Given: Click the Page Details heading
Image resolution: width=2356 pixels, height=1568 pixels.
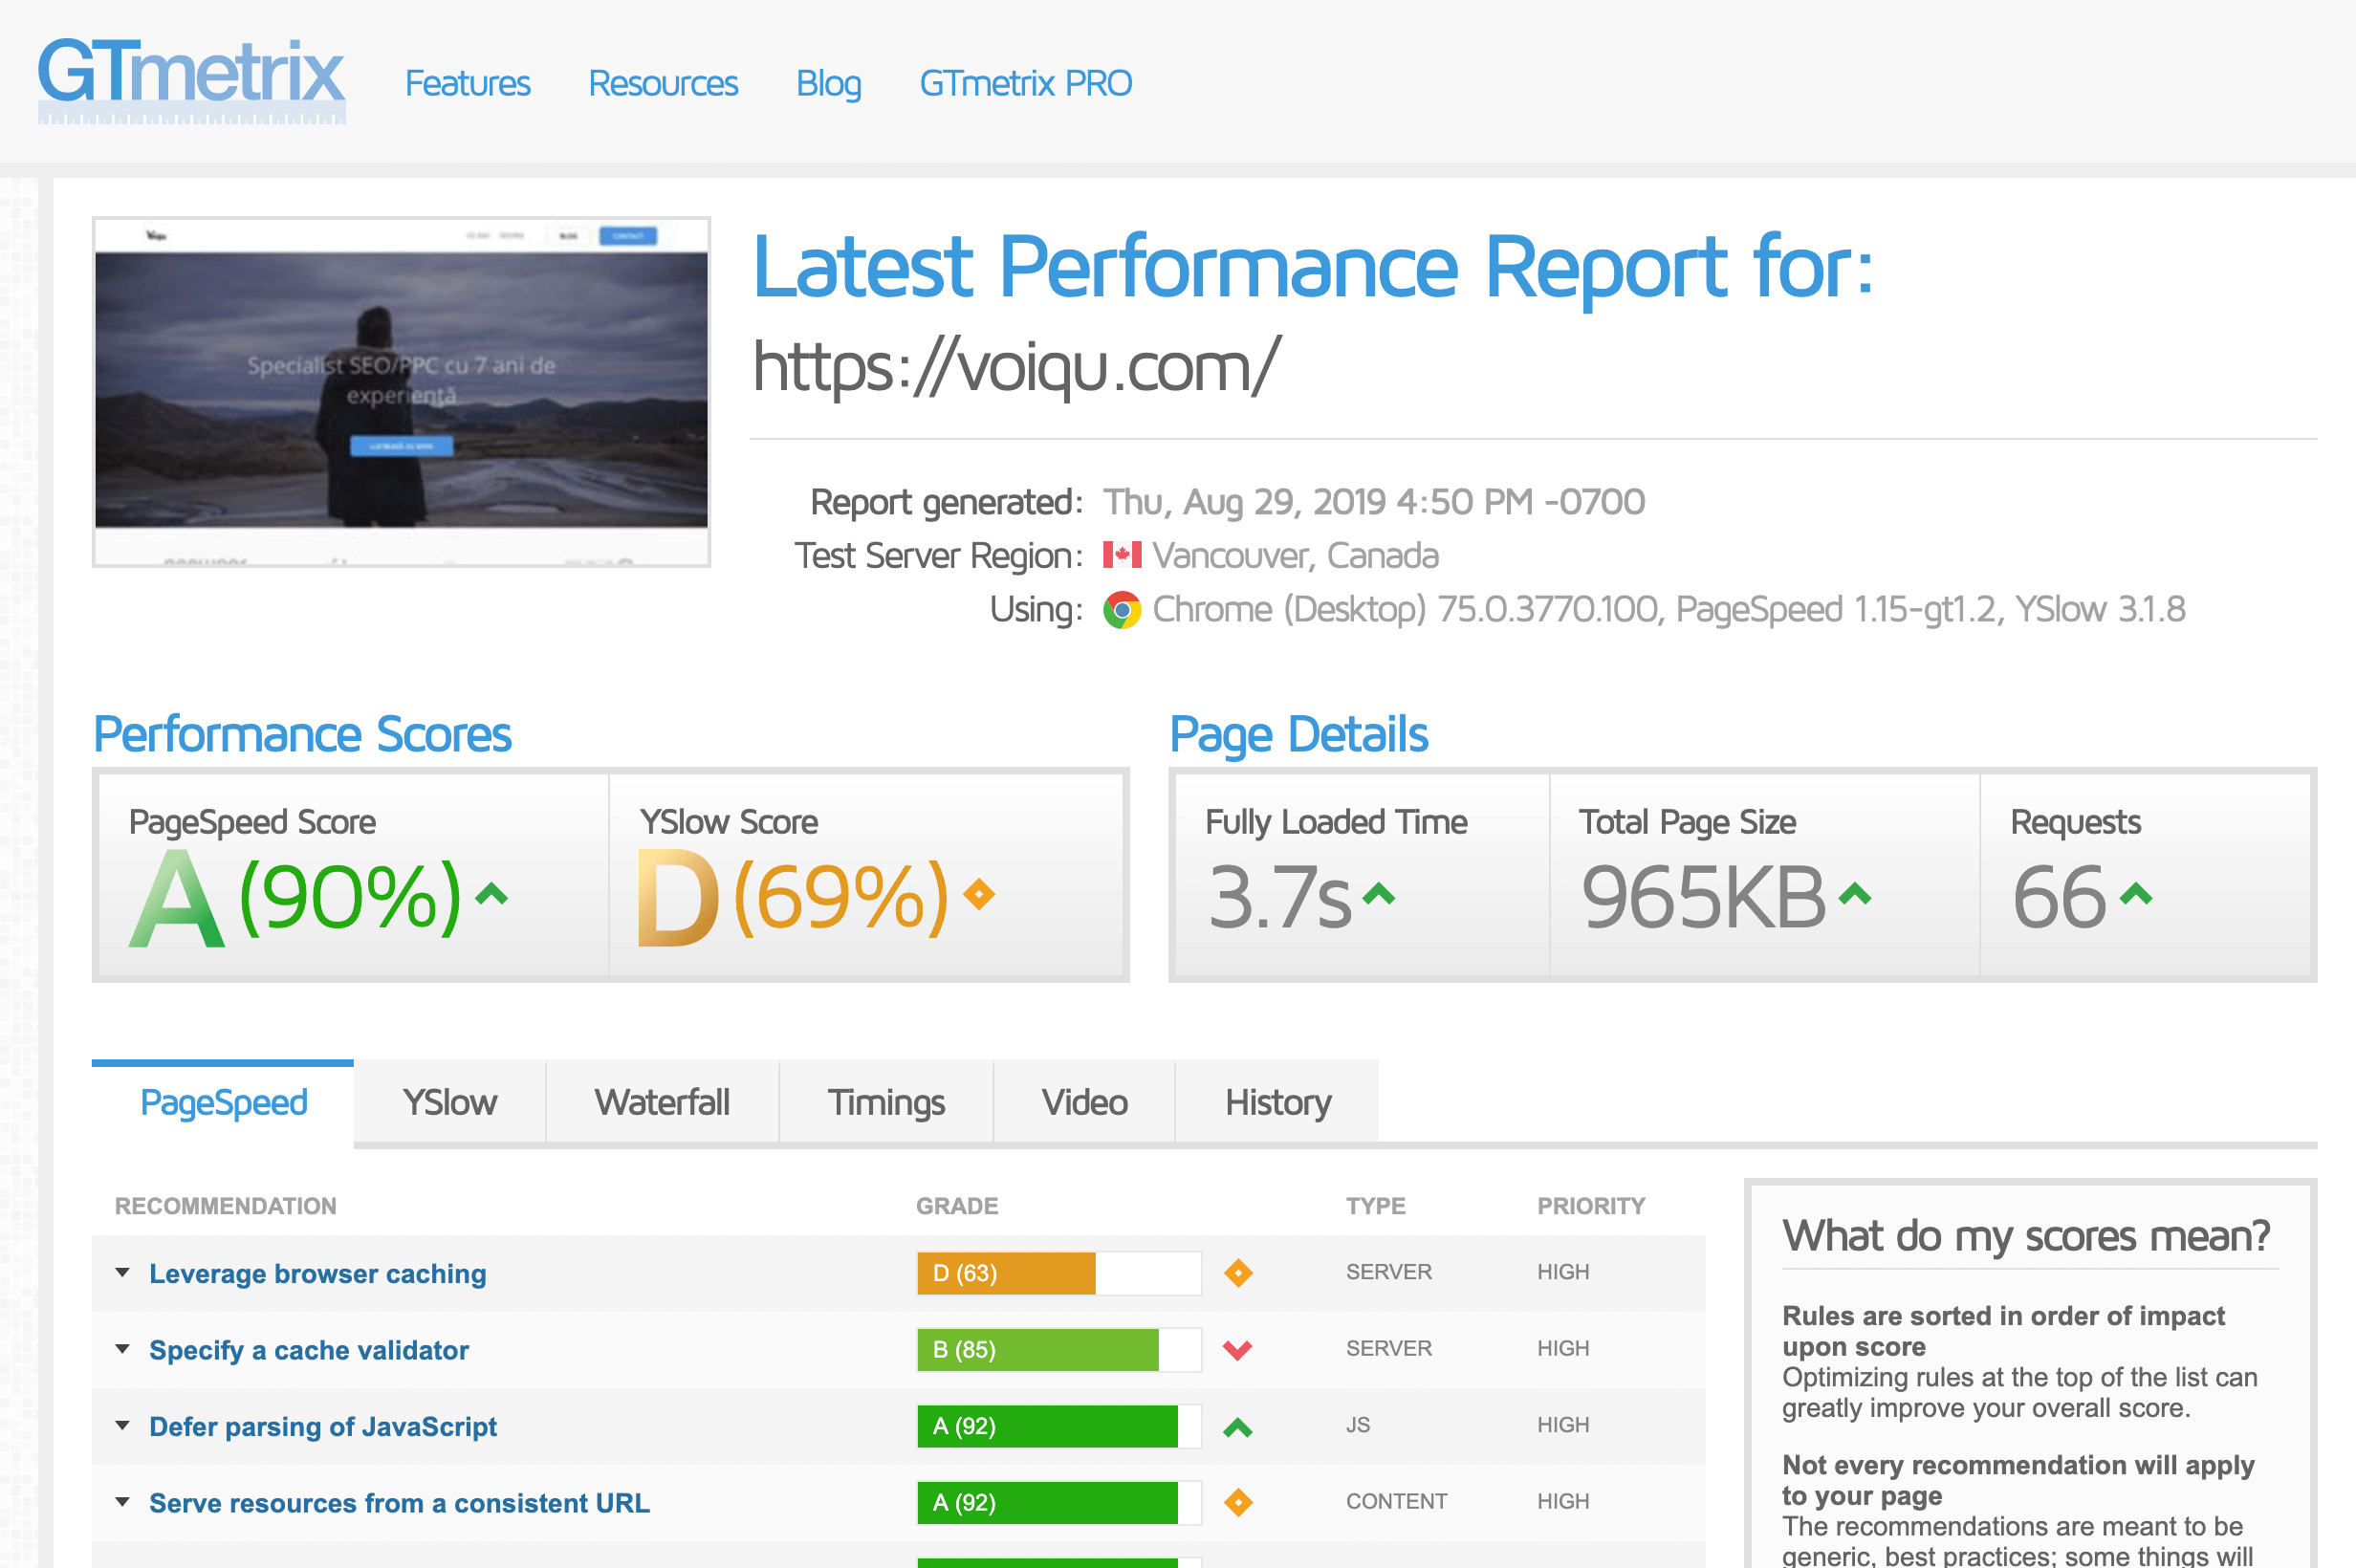Looking at the screenshot, I should point(1299,735).
